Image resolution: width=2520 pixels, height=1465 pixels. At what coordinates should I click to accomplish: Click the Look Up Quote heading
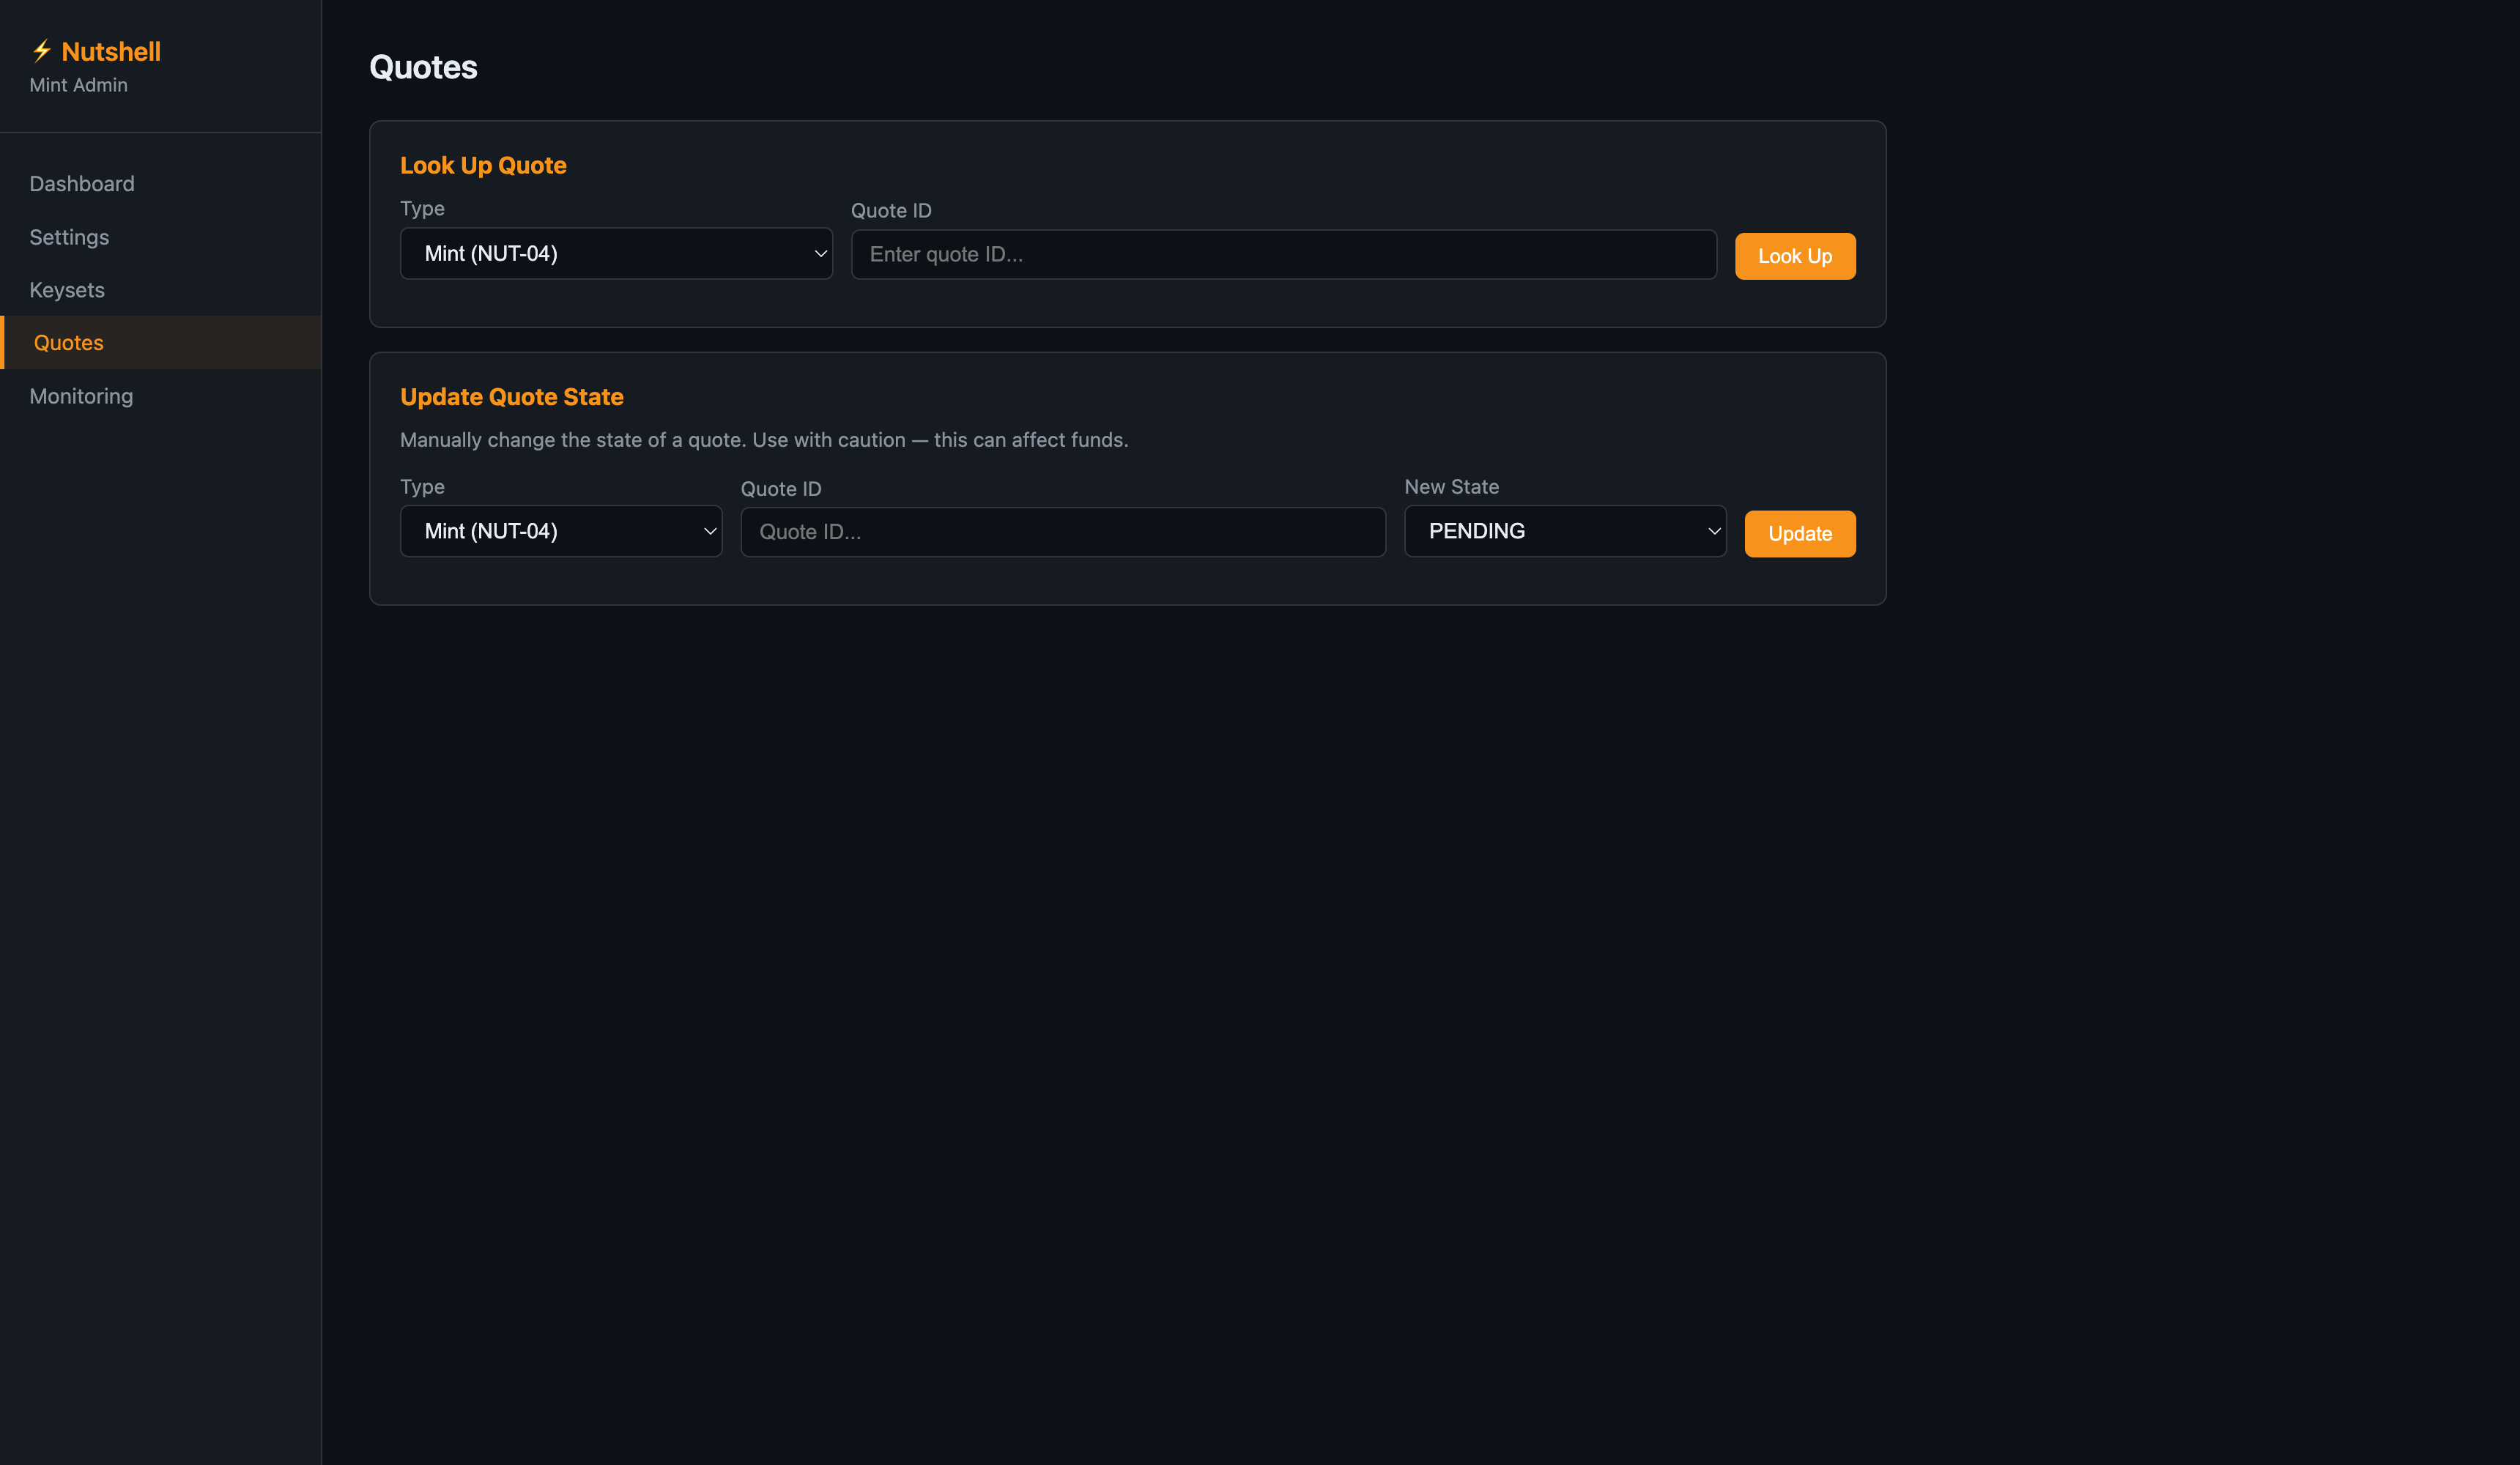pos(483,166)
